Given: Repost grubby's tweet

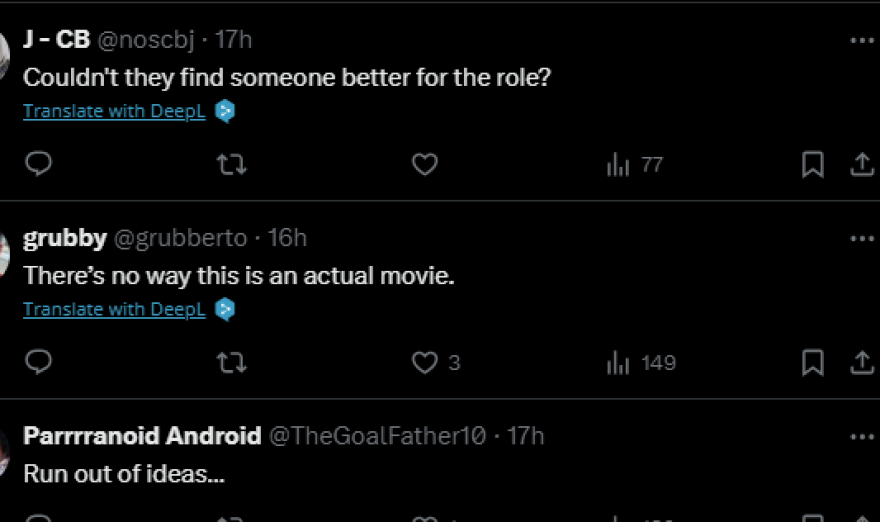Looking at the screenshot, I should point(232,363).
